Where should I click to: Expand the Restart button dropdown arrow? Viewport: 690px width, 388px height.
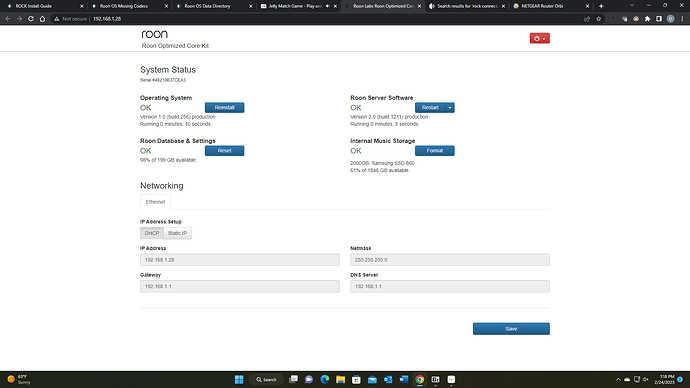click(x=450, y=107)
